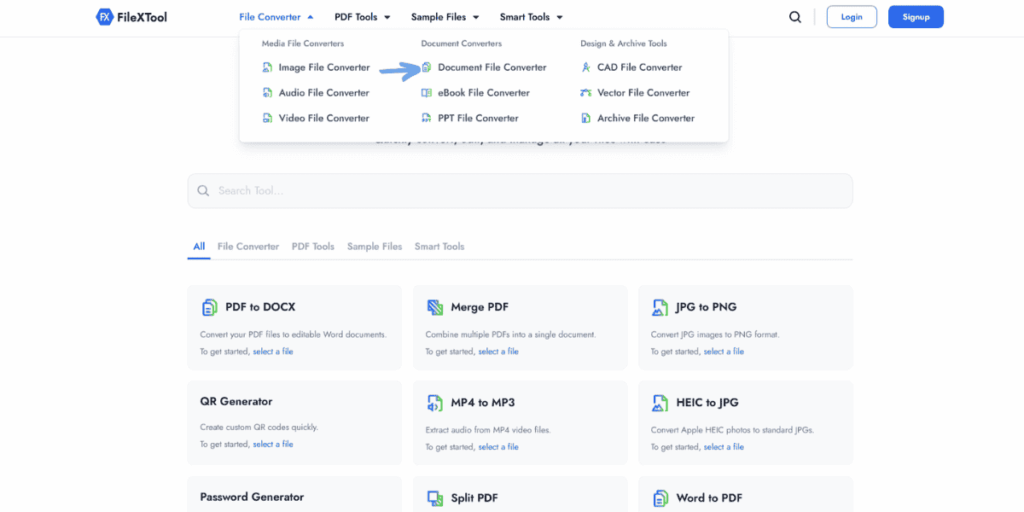1024x512 pixels.
Task: Focus the Search Tool input field
Action: [520, 191]
